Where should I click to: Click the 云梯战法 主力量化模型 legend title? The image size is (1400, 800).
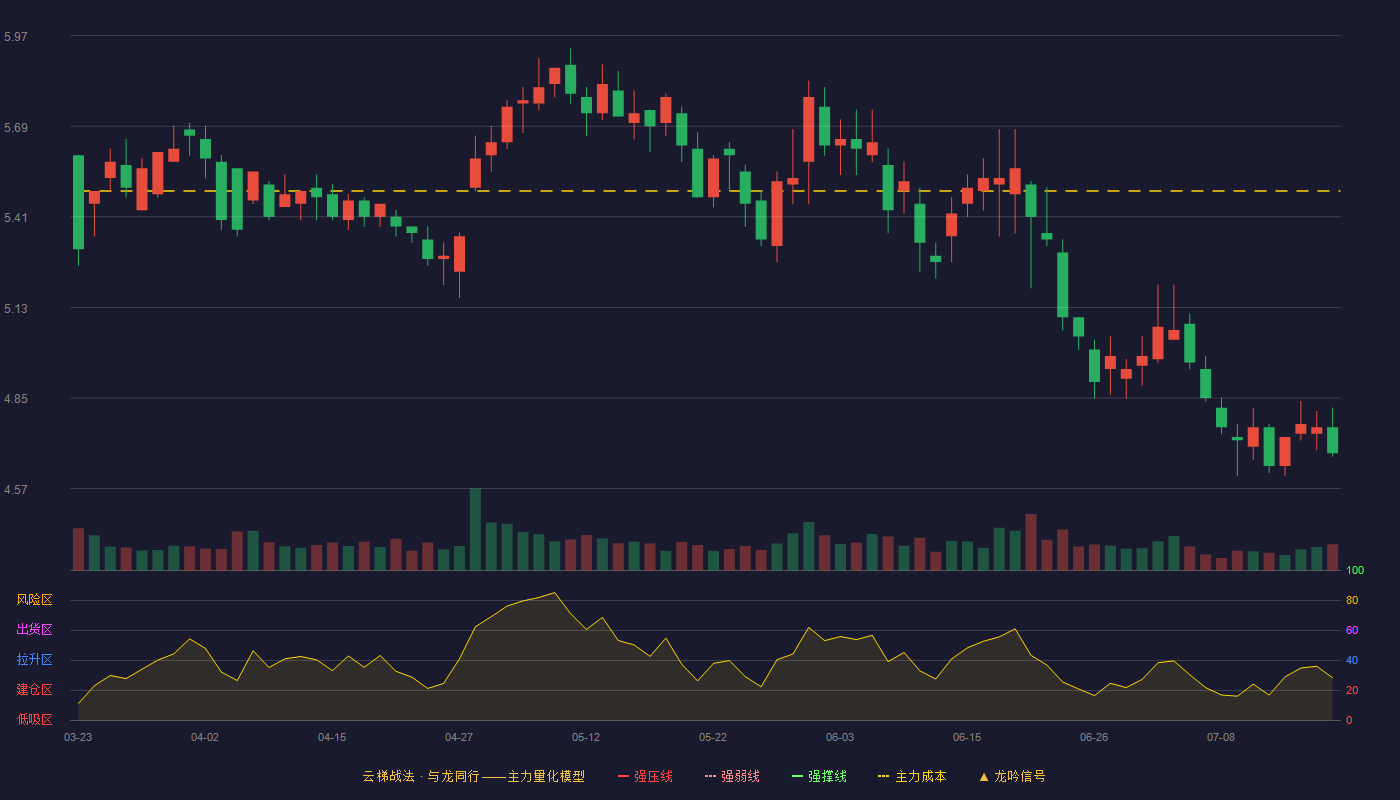(473, 776)
